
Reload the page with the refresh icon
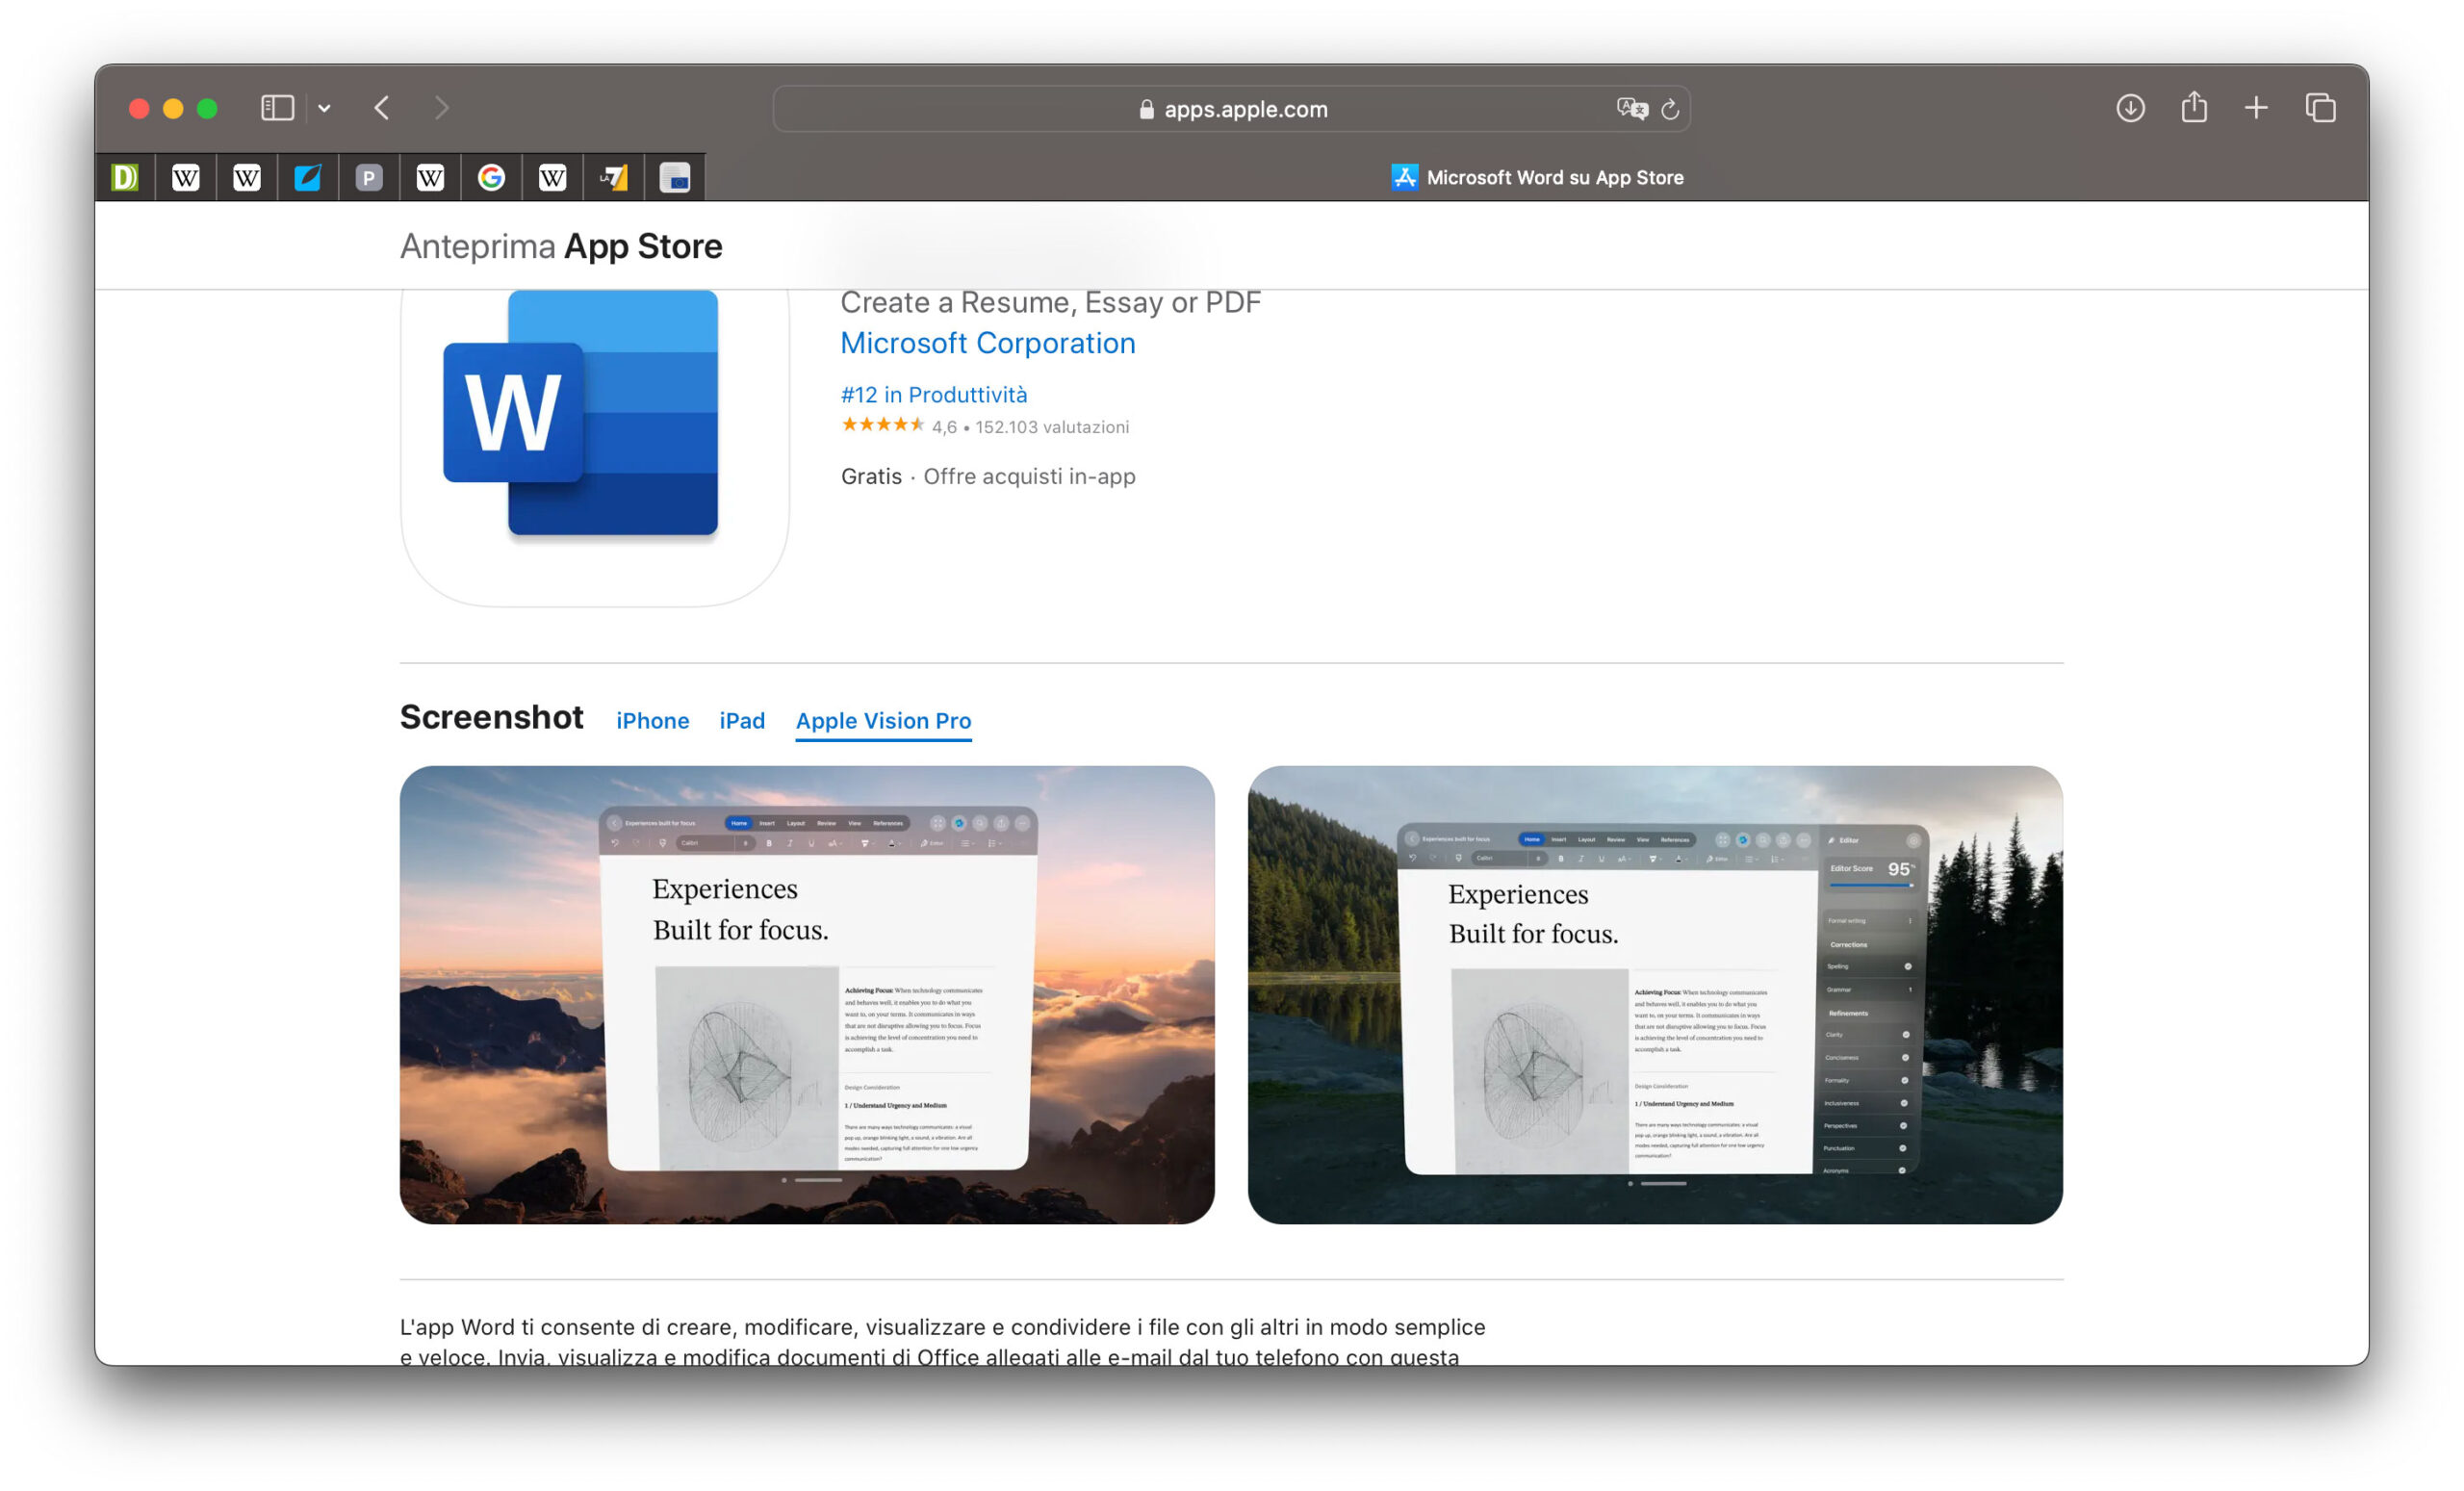pyautogui.click(x=1670, y=109)
